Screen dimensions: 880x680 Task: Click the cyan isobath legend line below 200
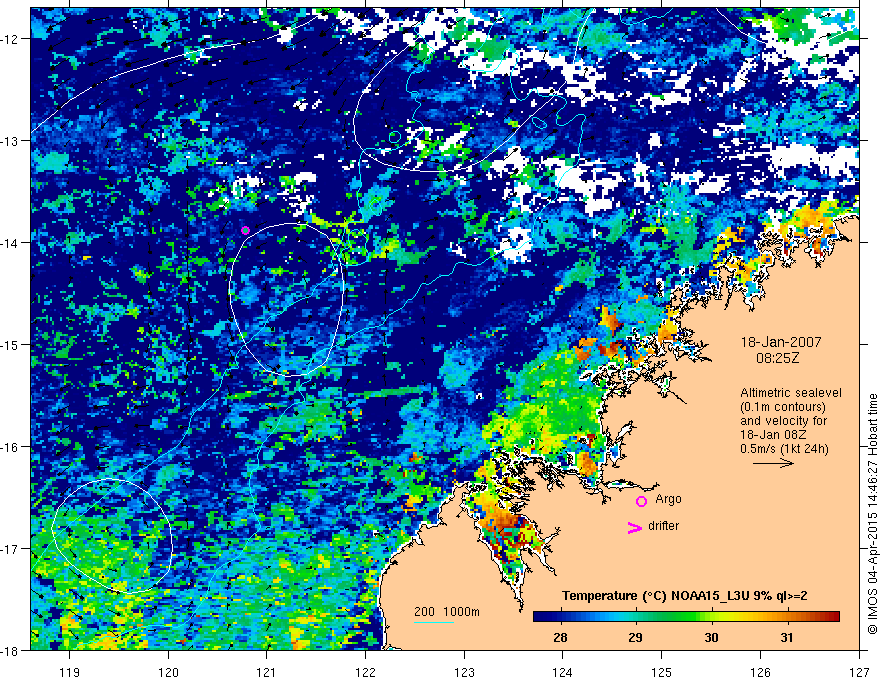(434, 622)
